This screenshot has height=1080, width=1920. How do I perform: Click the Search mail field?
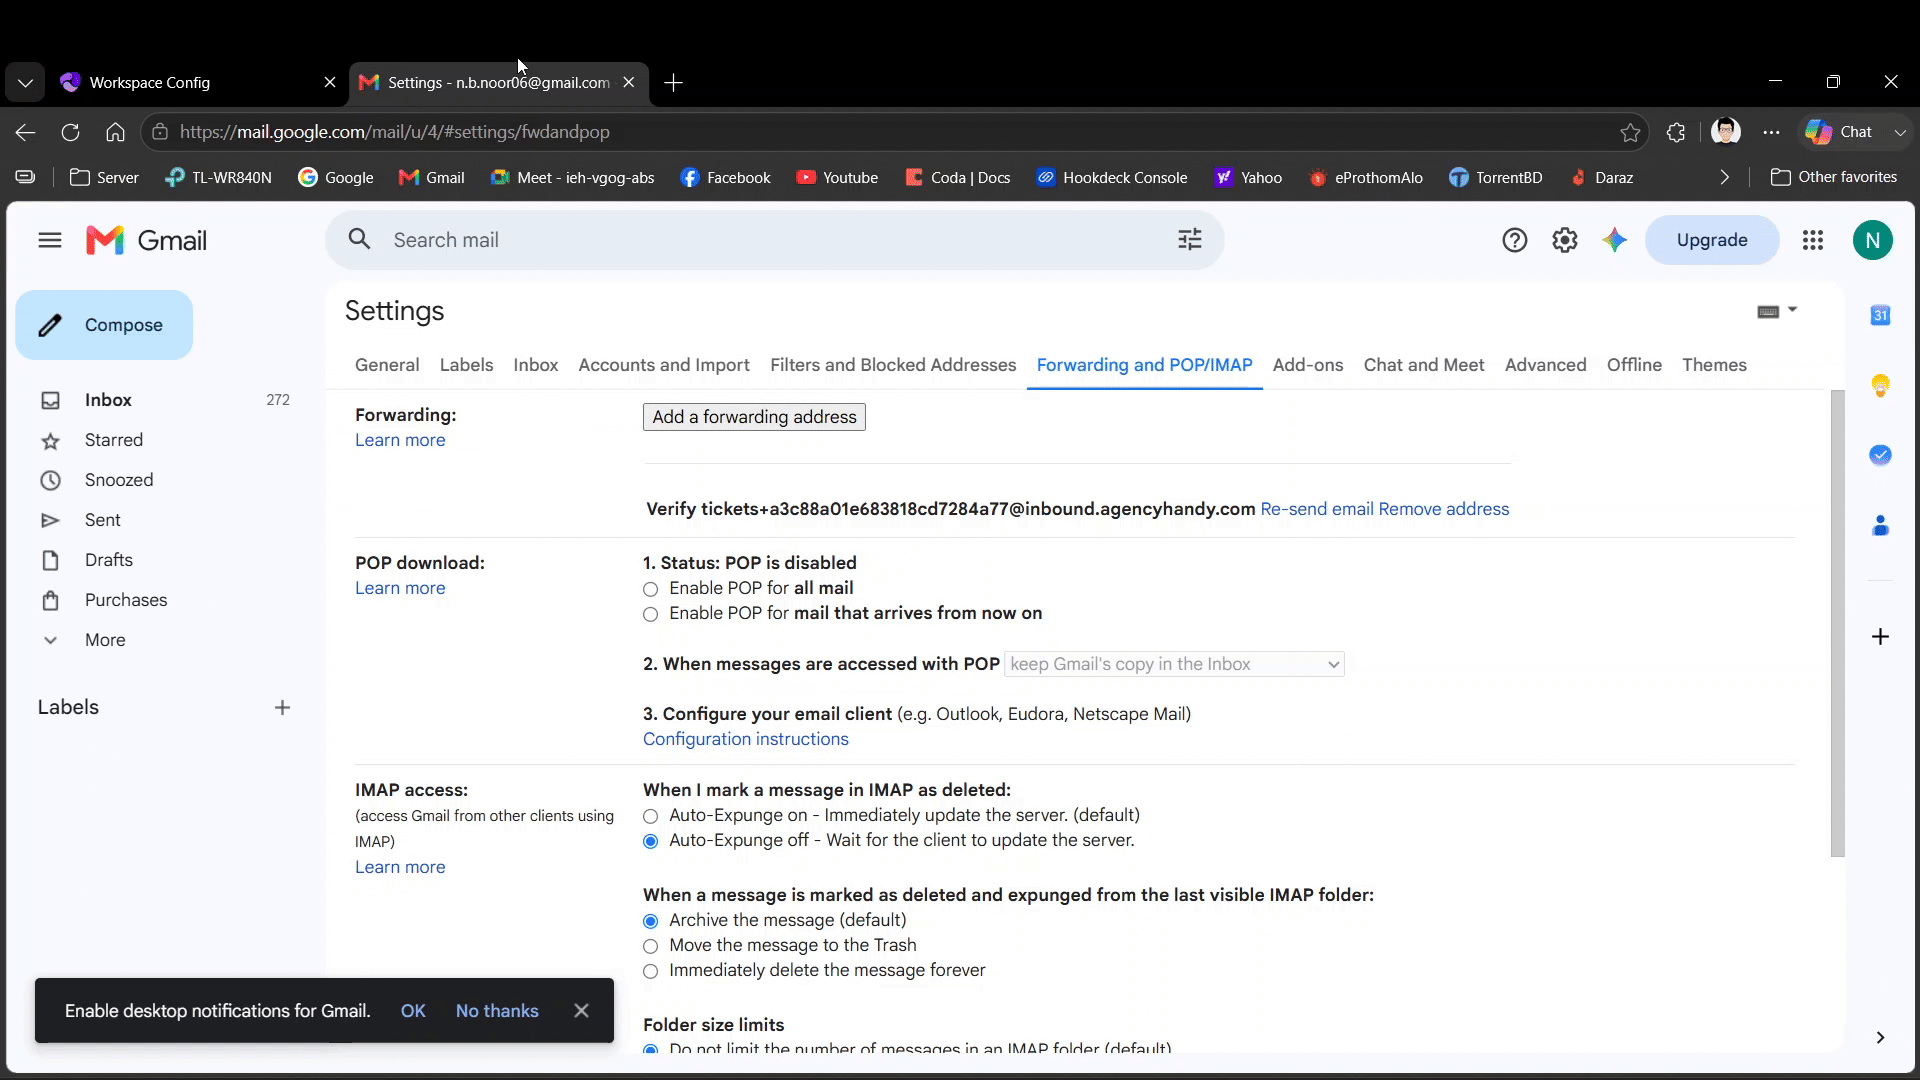775,240
